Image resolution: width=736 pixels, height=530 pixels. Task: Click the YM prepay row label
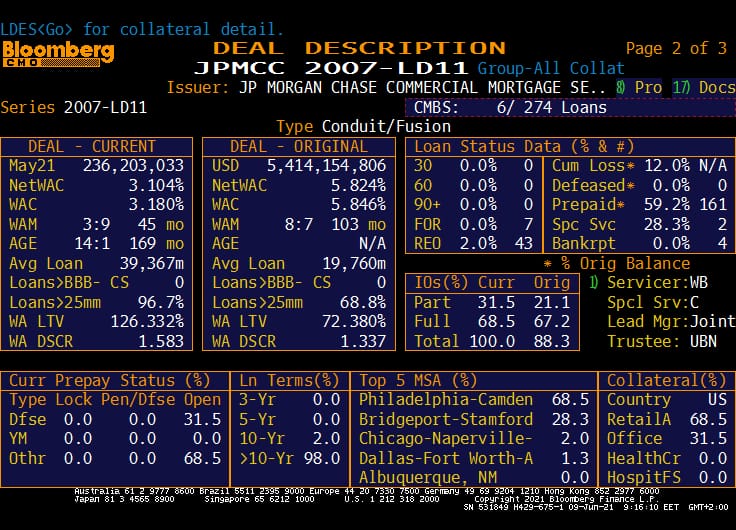click(x=18, y=439)
